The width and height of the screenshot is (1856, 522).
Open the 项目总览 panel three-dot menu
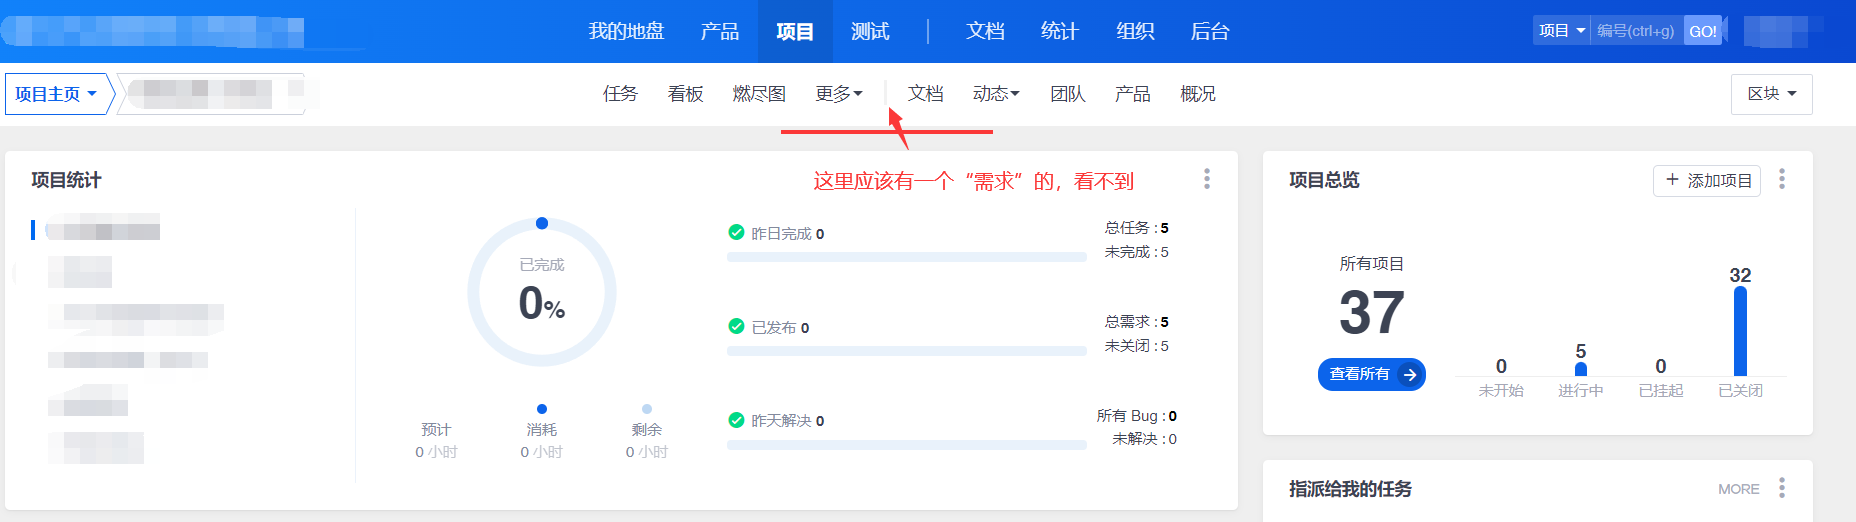coord(1782,179)
